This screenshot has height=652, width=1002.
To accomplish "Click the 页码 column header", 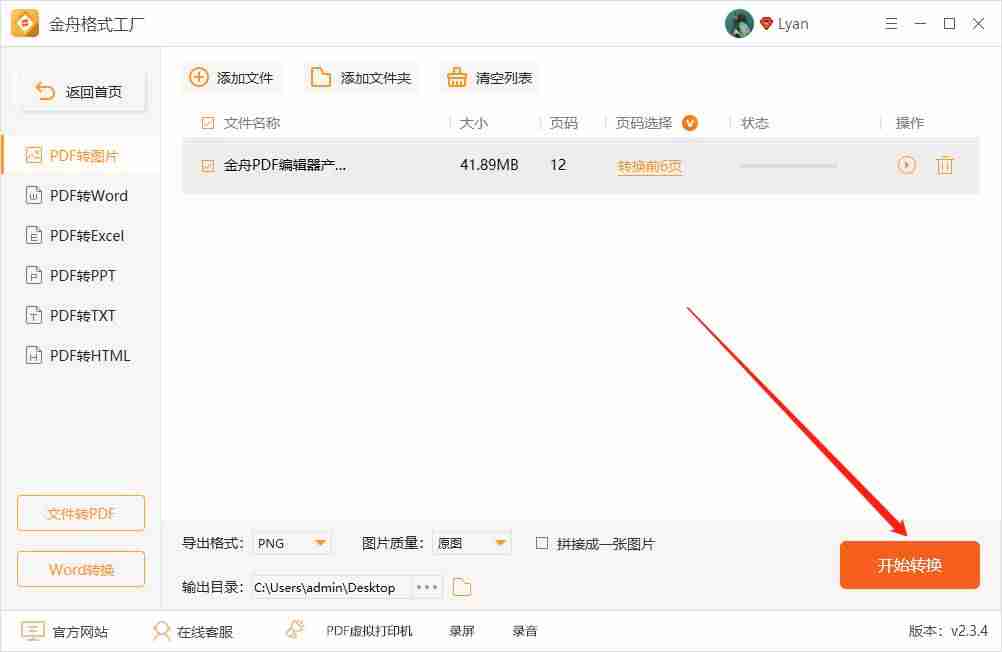I will [564, 123].
